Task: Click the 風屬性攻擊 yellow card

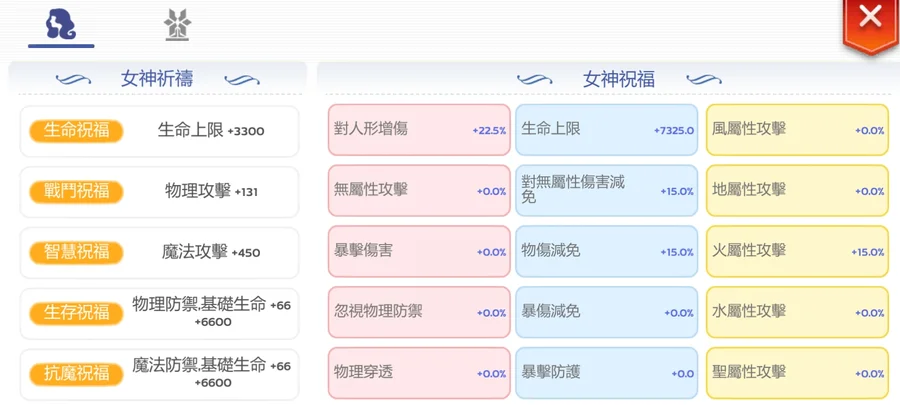Action: coord(796,130)
